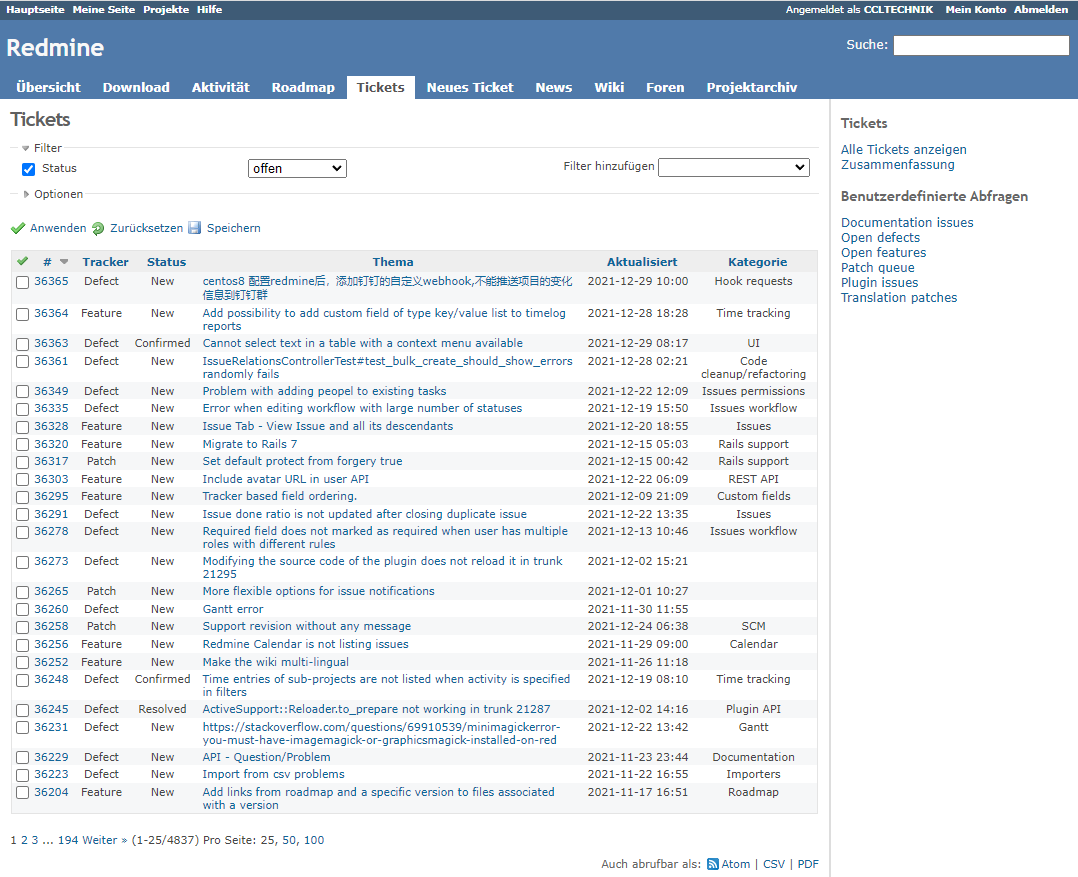Check the box for ticket 36320
Image resolution: width=1078 pixels, height=877 pixels.
[x=23, y=445]
